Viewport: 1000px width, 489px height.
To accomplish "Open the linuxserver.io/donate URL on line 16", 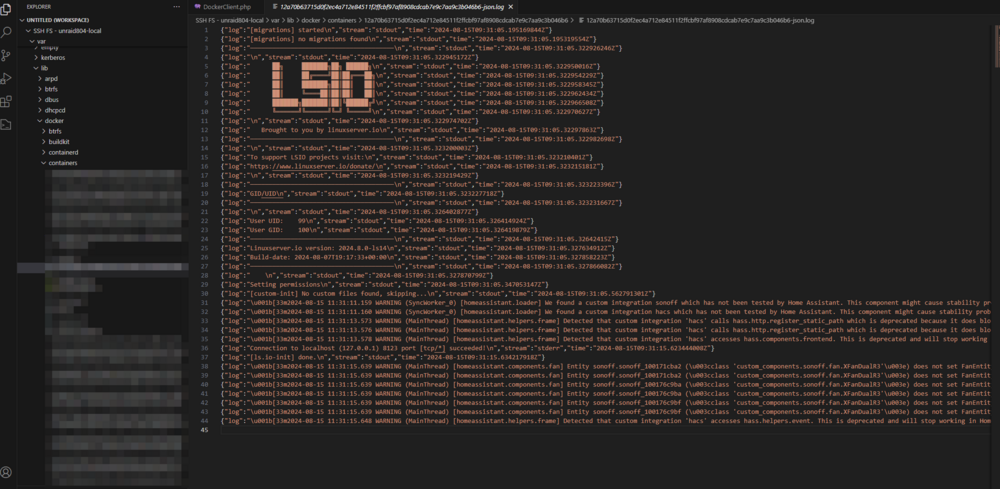I will [x=315, y=165].
